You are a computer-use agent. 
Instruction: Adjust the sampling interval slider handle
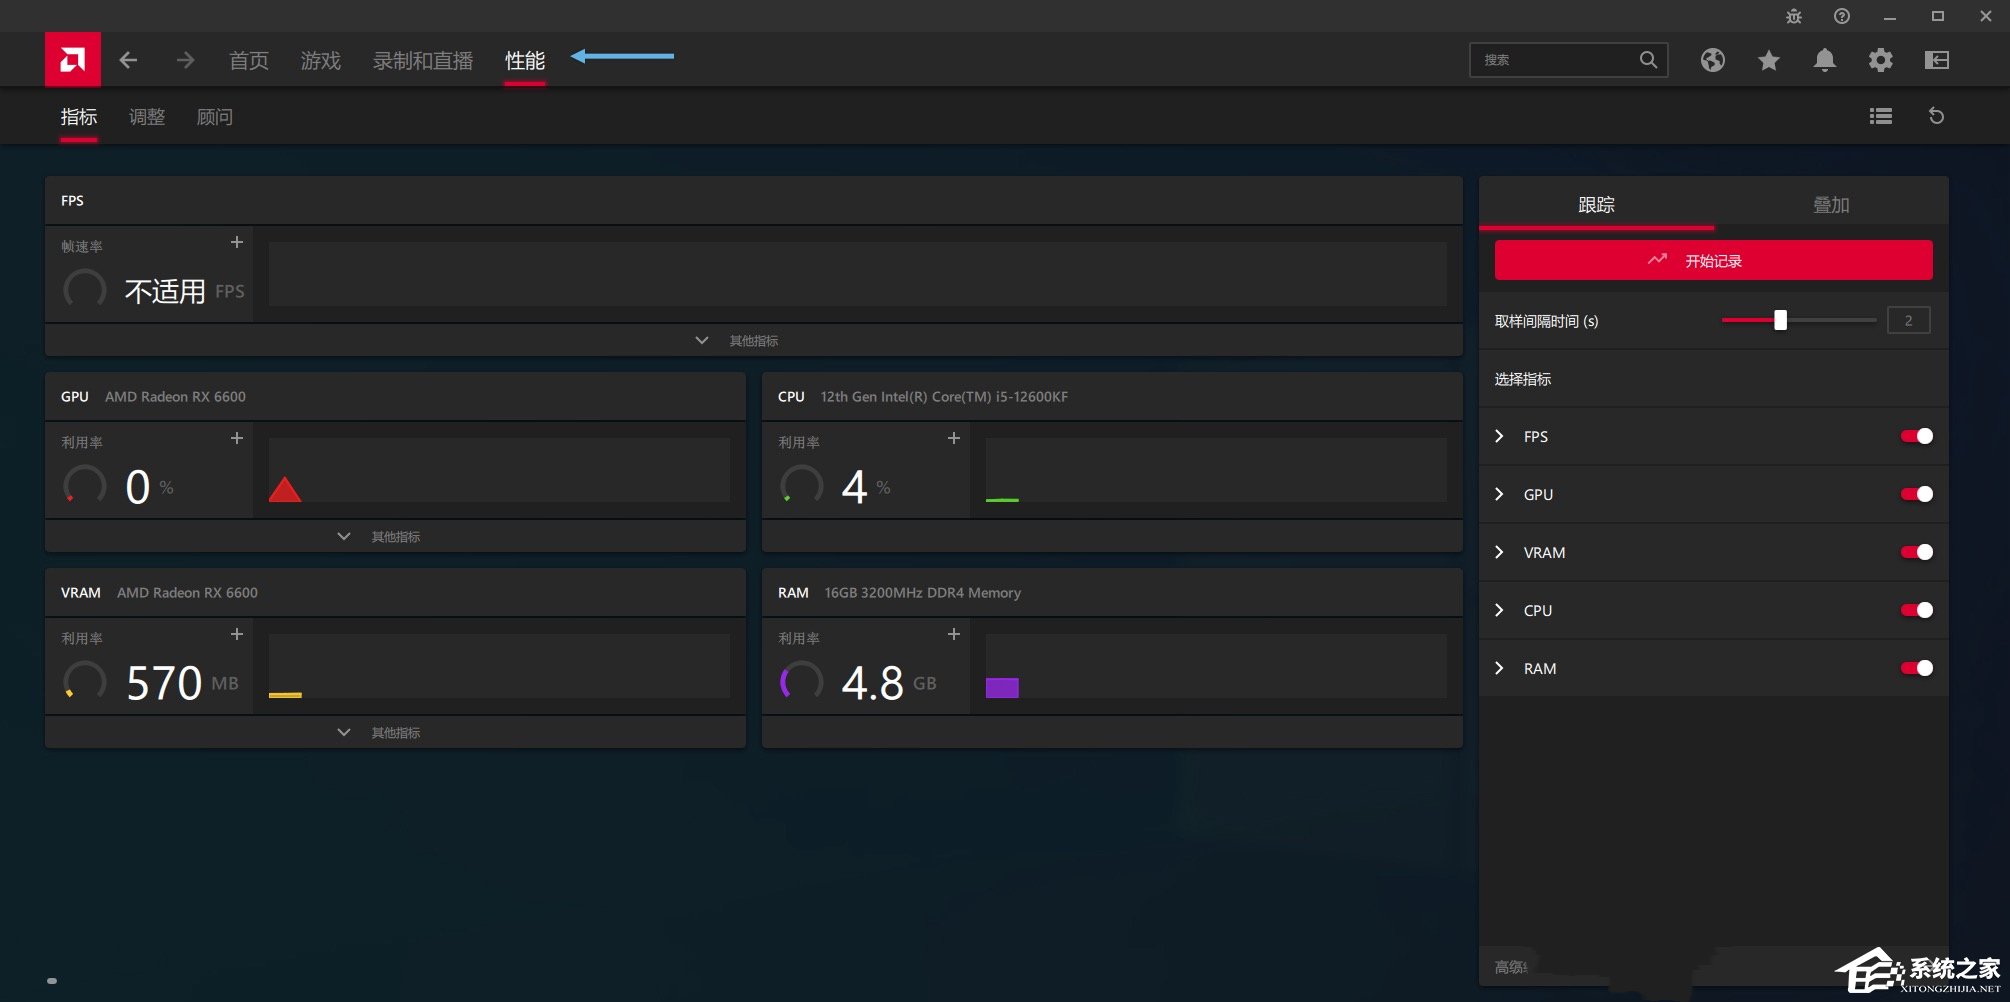tap(1780, 320)
